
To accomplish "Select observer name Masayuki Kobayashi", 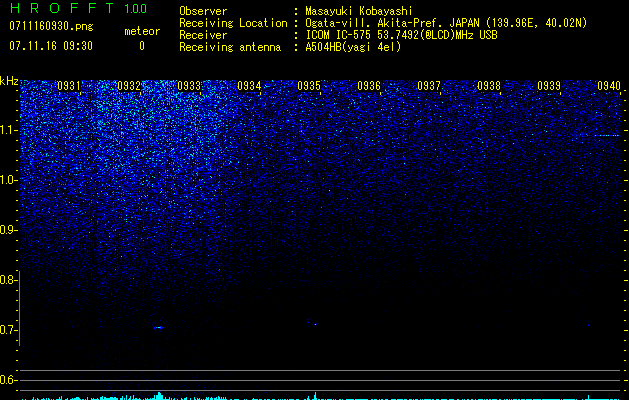I will coord(359,11).
